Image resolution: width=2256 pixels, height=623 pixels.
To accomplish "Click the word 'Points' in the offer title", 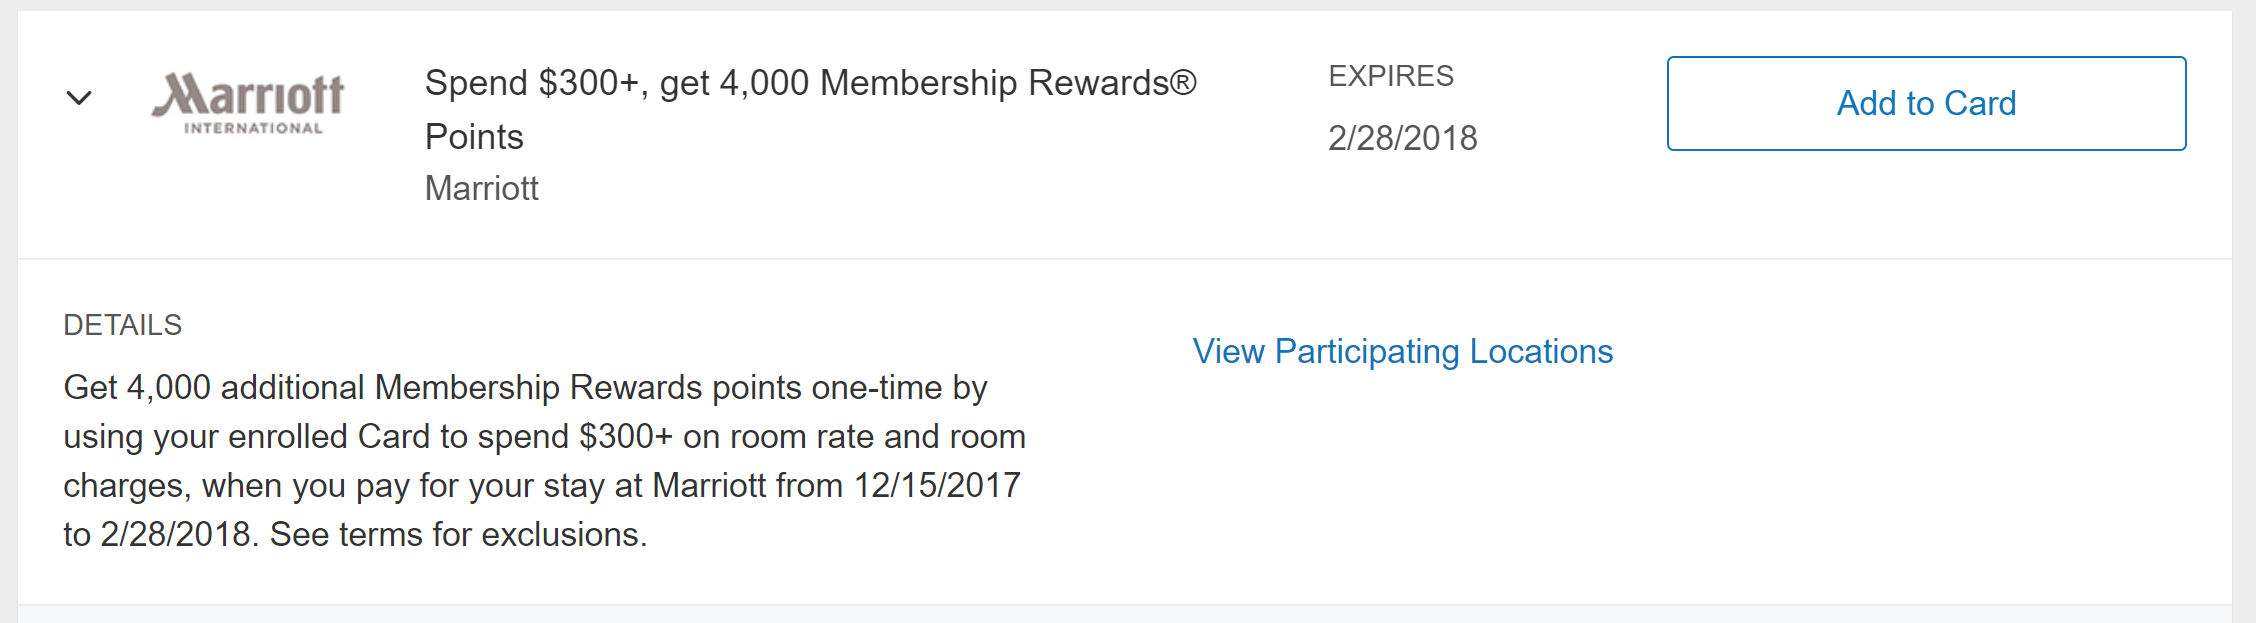I will point(474,137).
